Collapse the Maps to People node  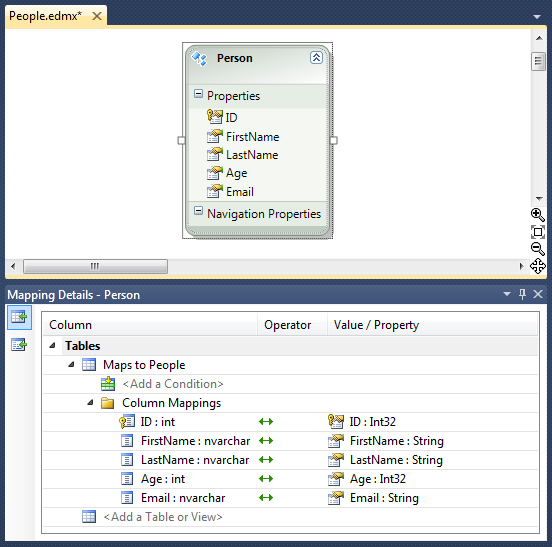[x=71, y=364]
